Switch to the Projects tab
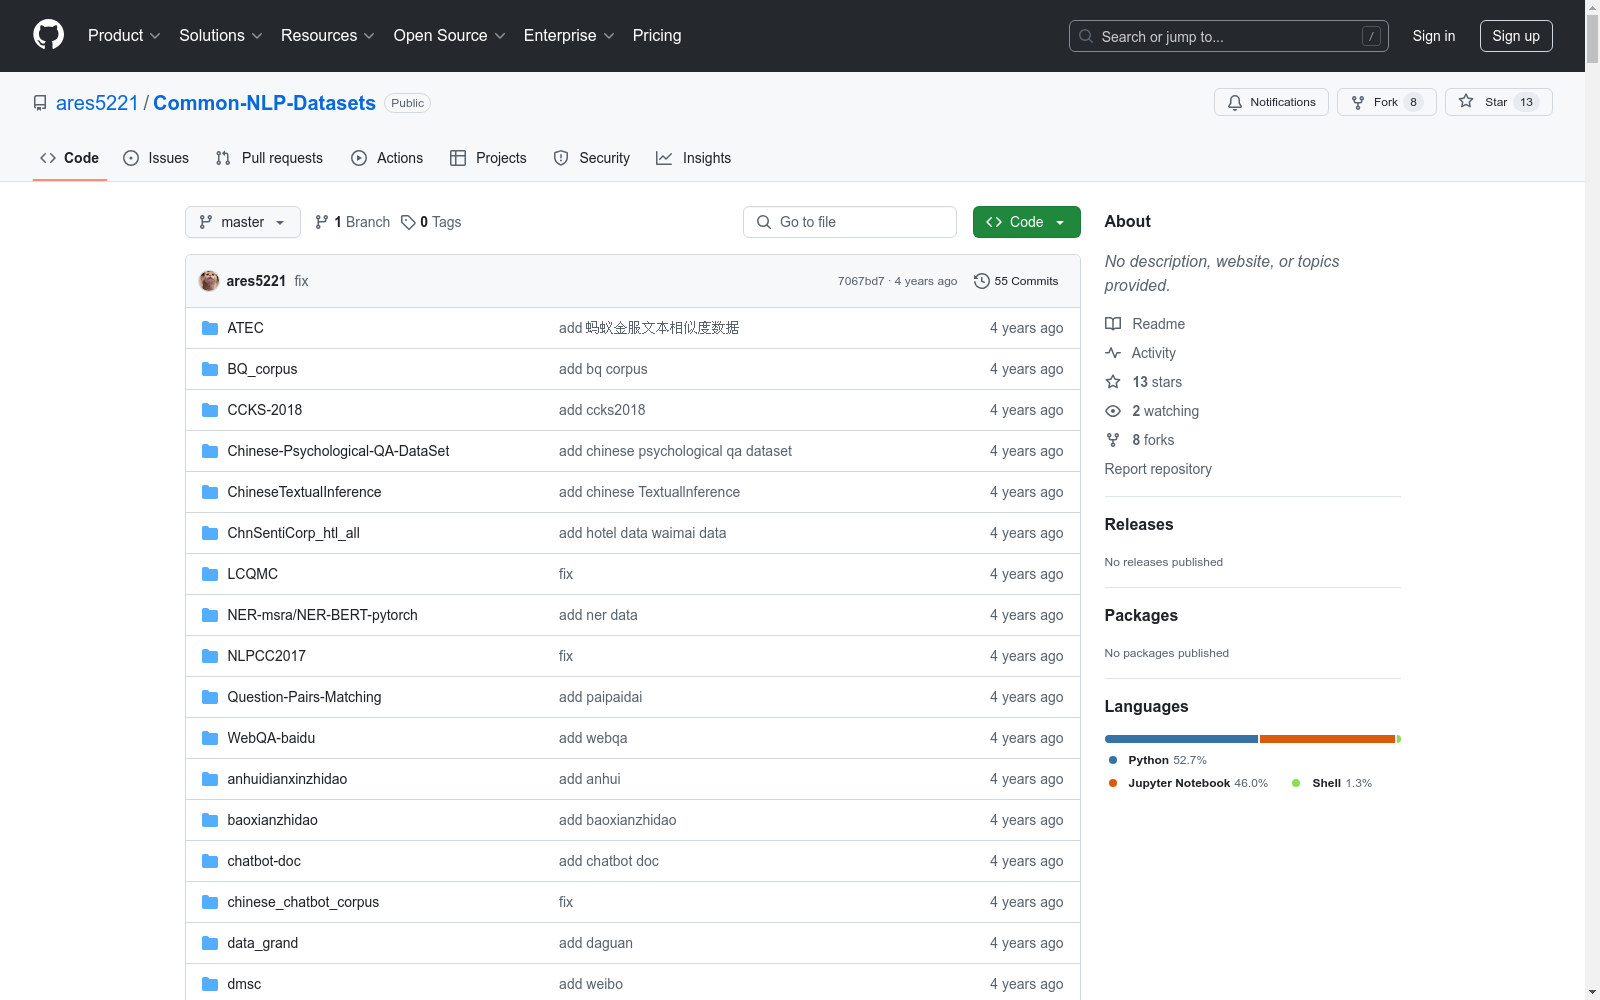Screen dimensions: 1600x1000 pyautogui.click(x=488, y=158)
